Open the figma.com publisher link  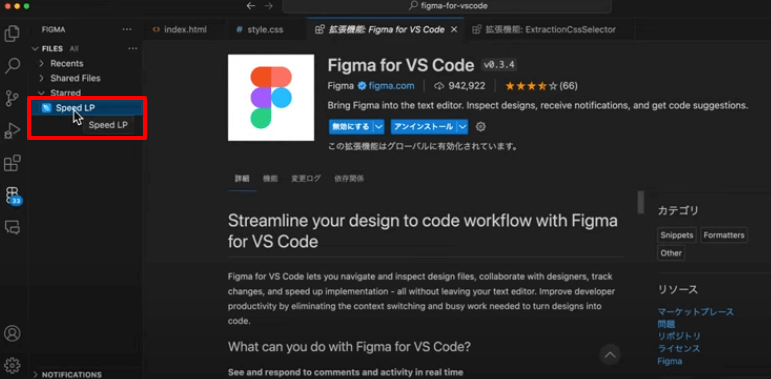391,86
